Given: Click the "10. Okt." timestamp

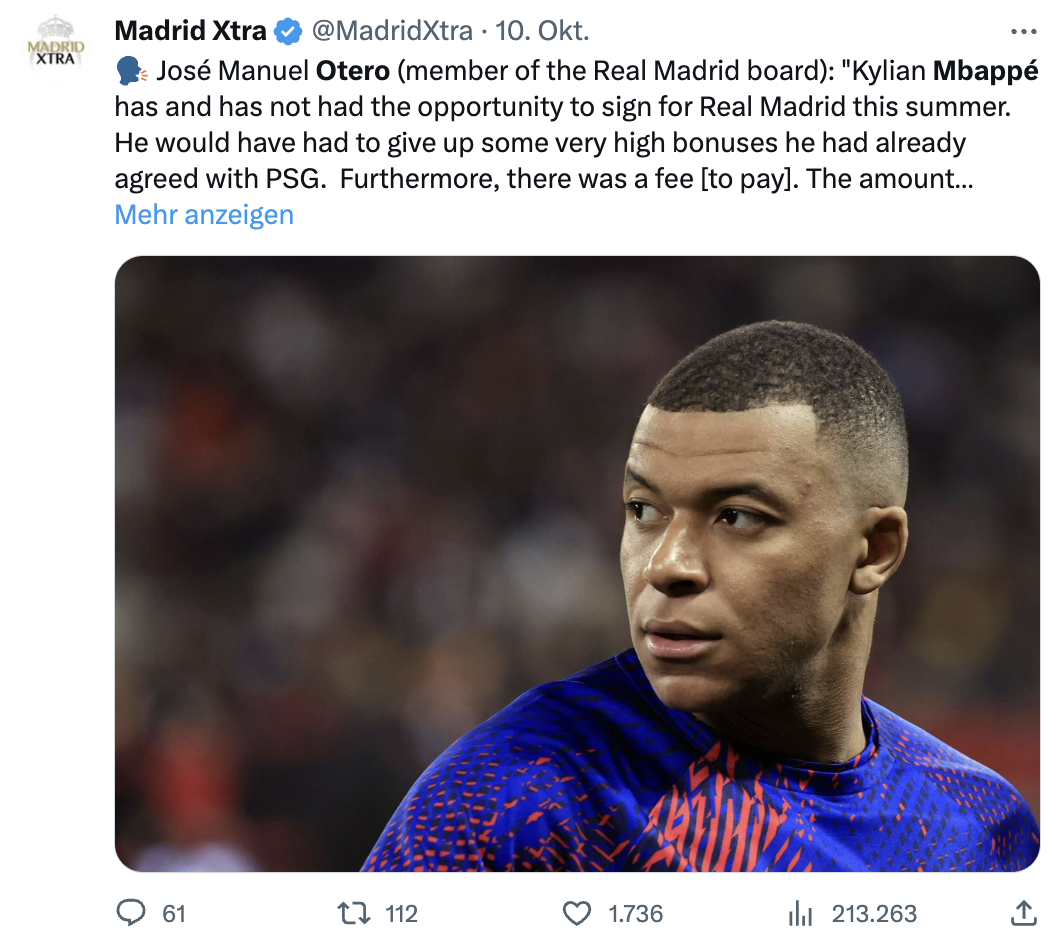Looking at the screenshot, I should (x=542, y=32).
